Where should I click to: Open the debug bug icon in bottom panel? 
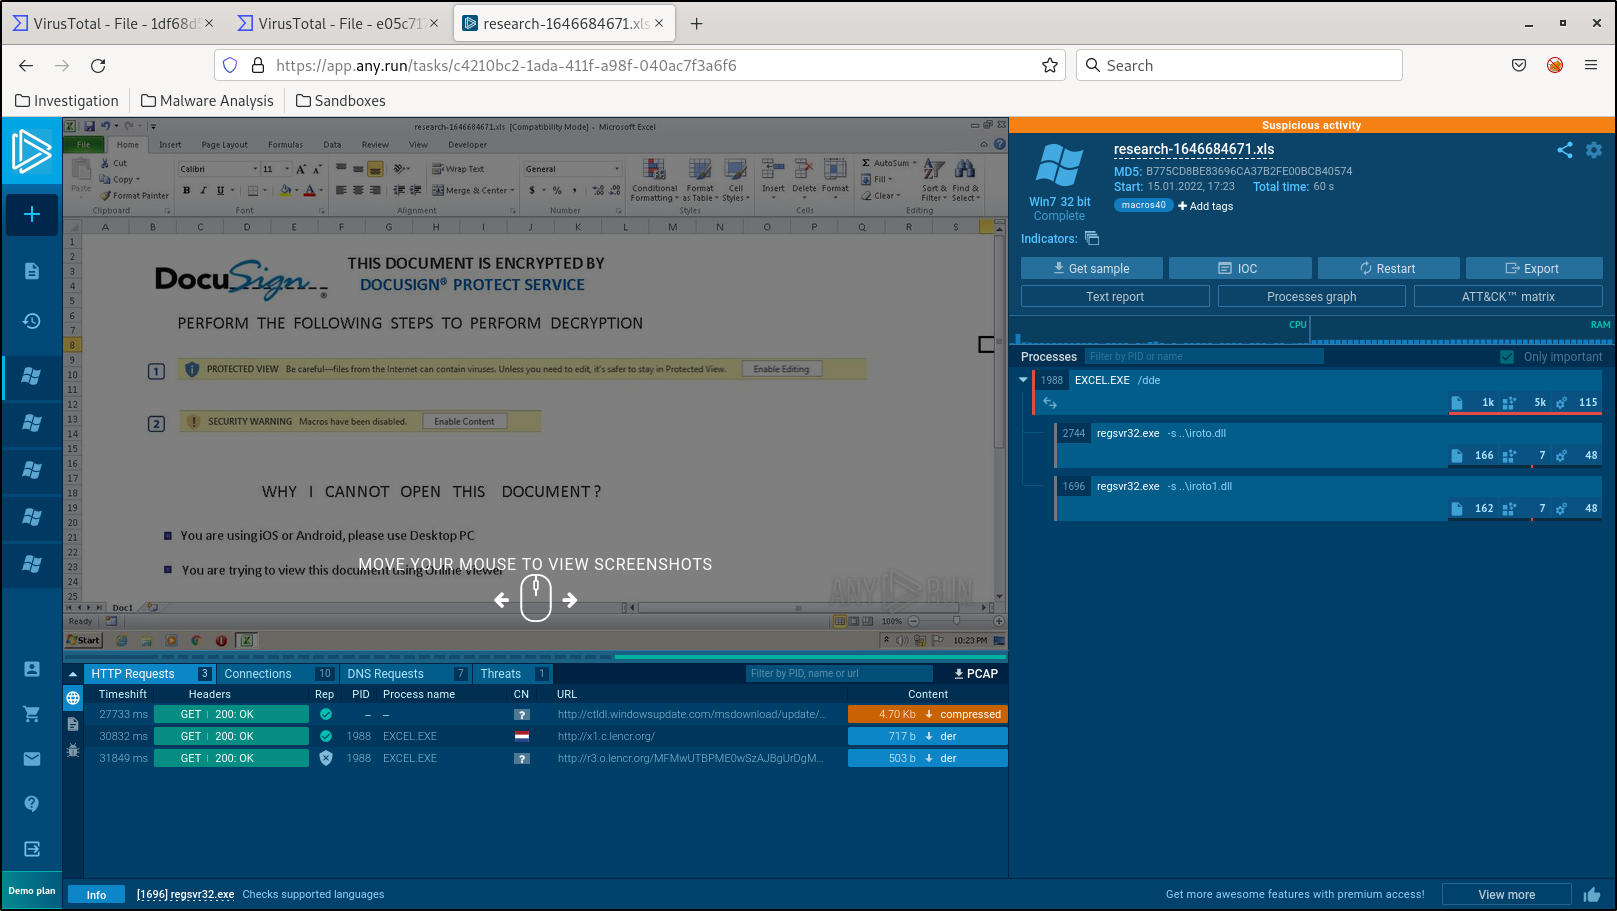[73, 750]
